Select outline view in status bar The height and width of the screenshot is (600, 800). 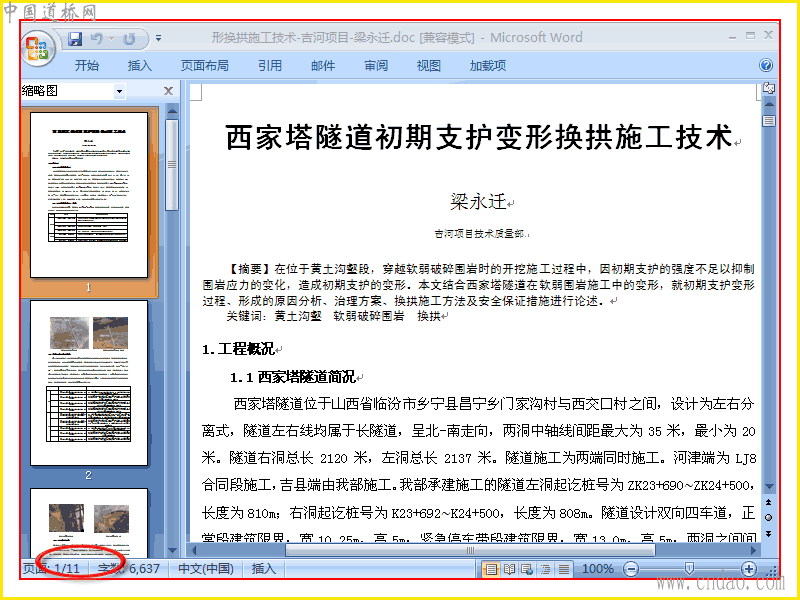click(545, 569)
